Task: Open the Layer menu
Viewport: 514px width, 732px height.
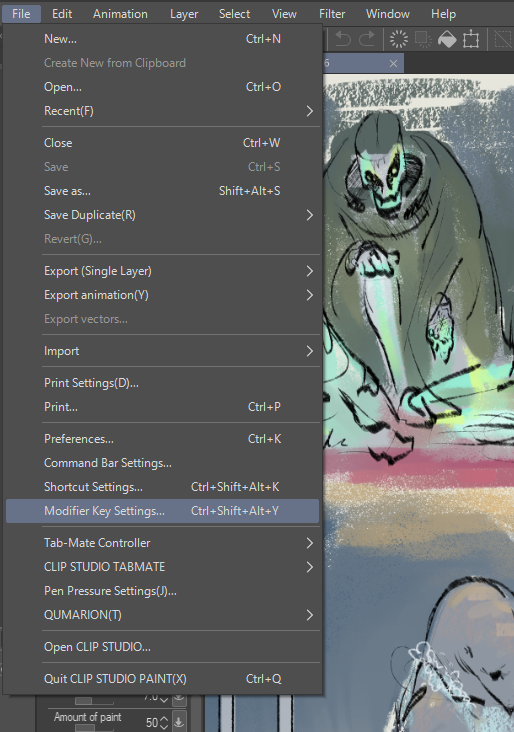Action: (x=184, y=14)
